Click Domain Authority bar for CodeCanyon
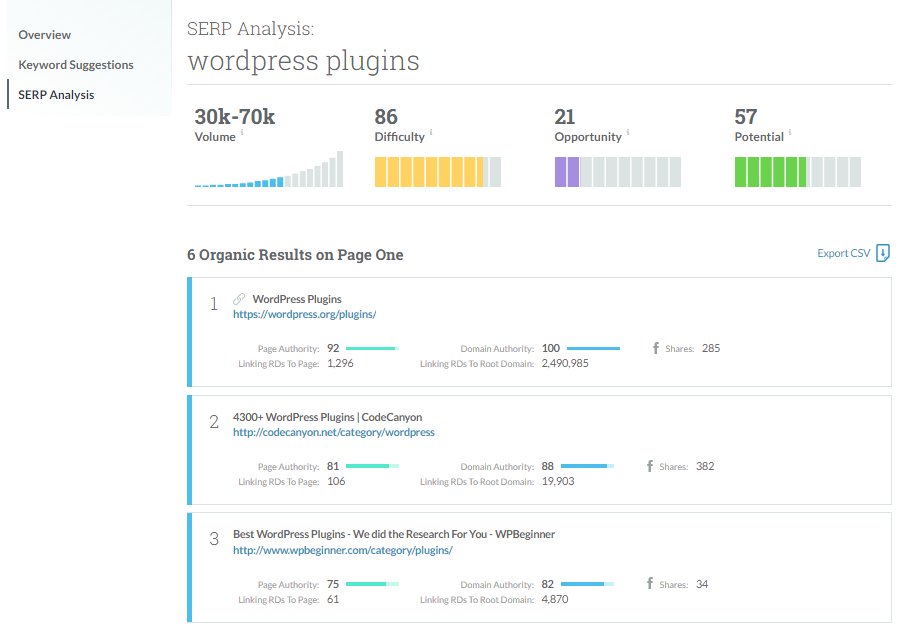899x626 pixels. pyautogui.click(x=587, y=466)
